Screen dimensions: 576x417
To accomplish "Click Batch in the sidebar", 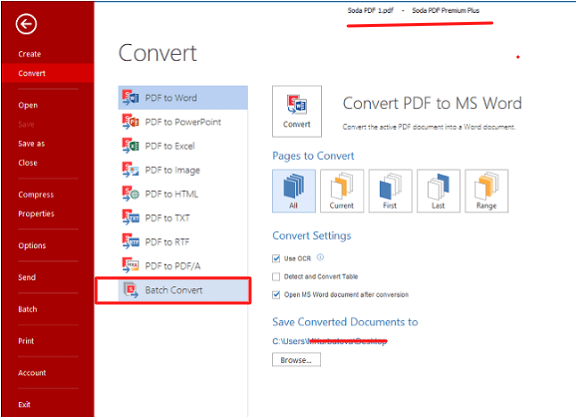I will tap(28, 309).
